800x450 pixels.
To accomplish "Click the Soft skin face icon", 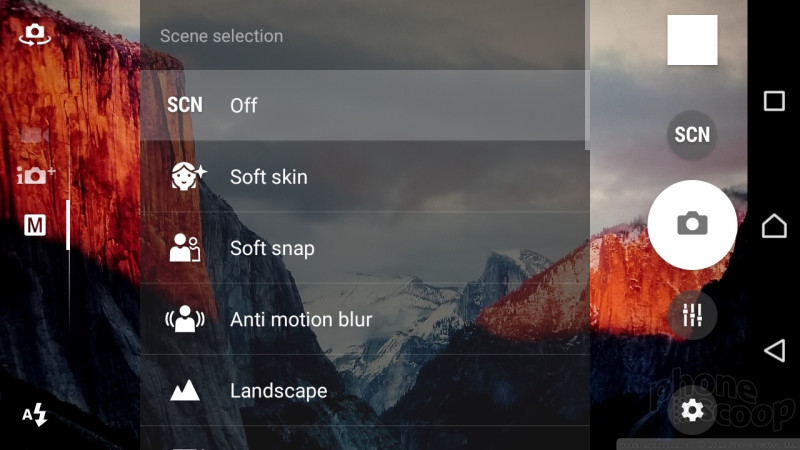I will pos(188,177).
